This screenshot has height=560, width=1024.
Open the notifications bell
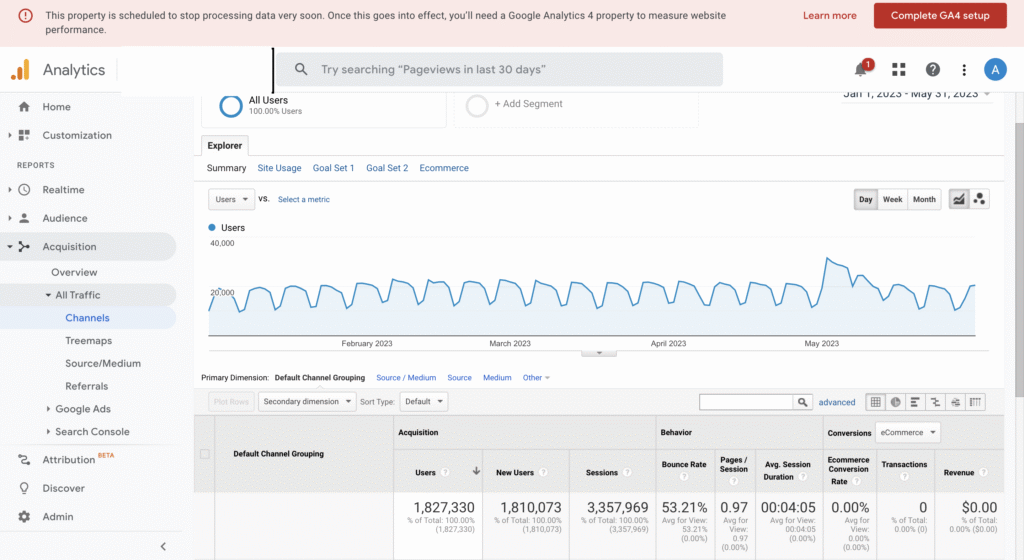point(861,70)
